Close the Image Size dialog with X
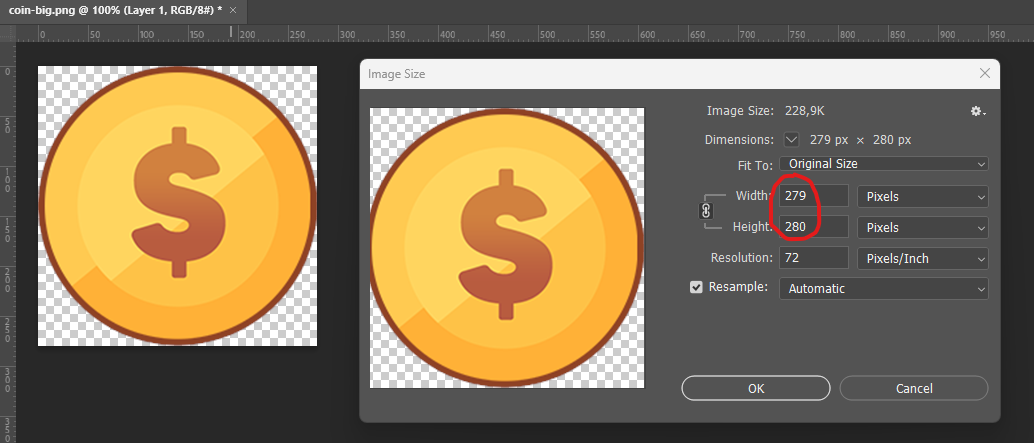Viewport: 1034px width, 443px height. coord(985,74)
